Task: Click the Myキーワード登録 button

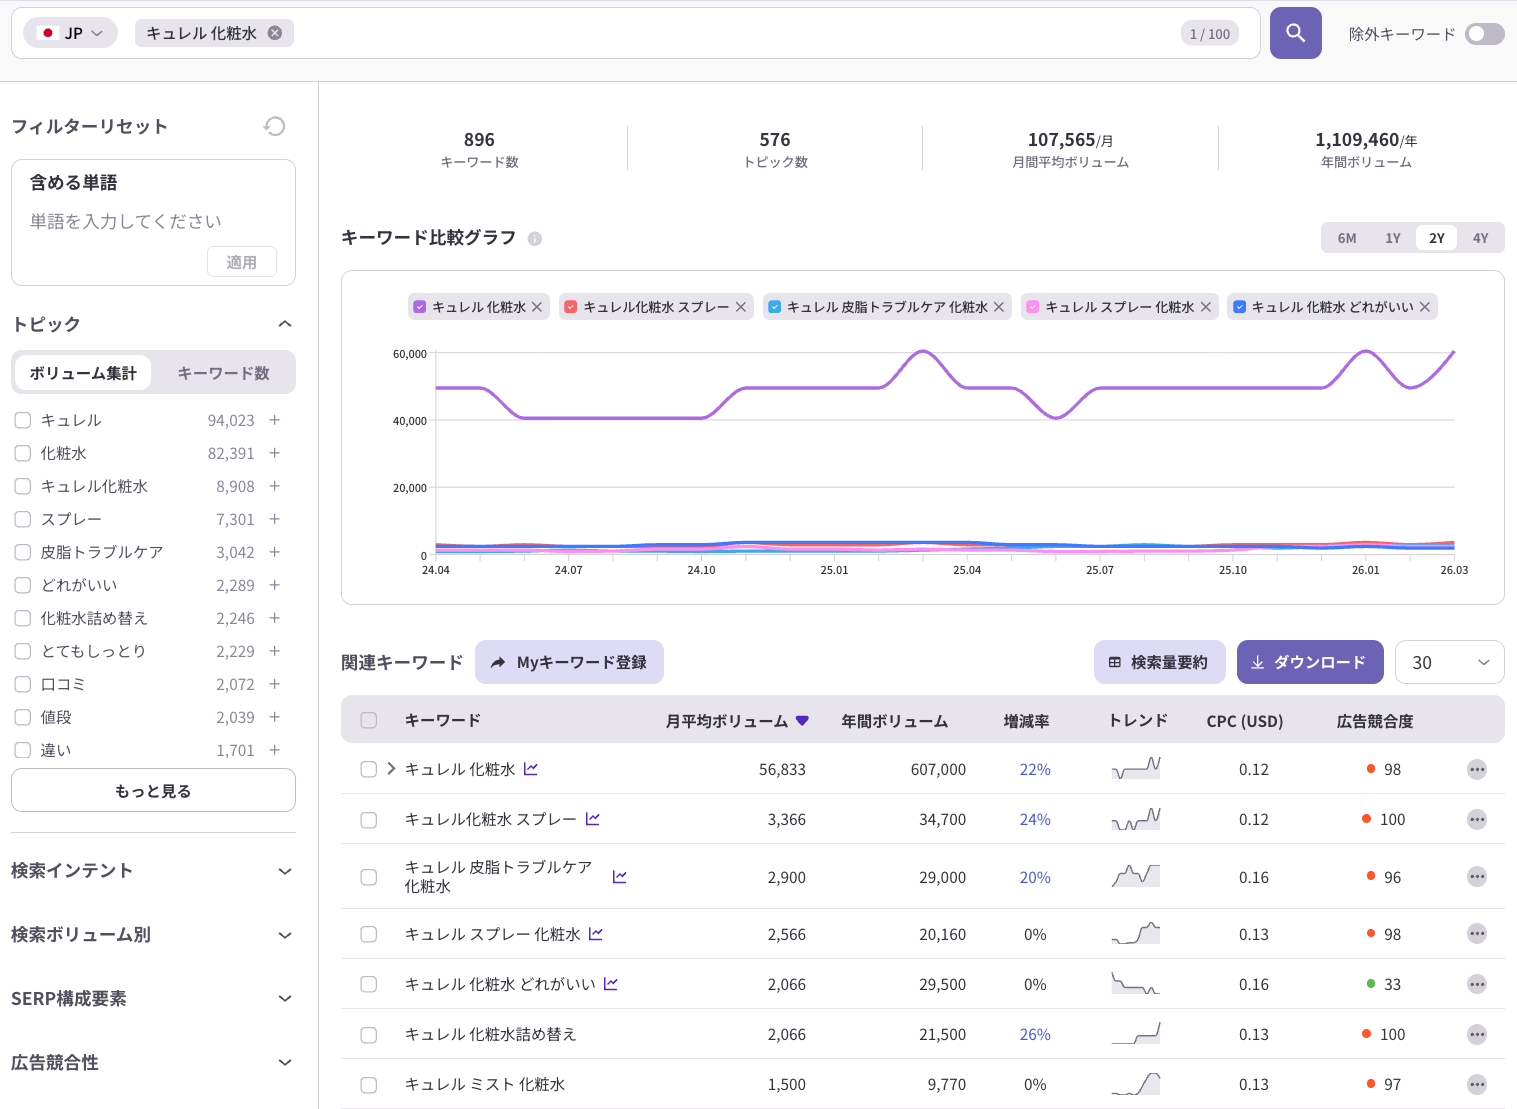Action: 569,662
